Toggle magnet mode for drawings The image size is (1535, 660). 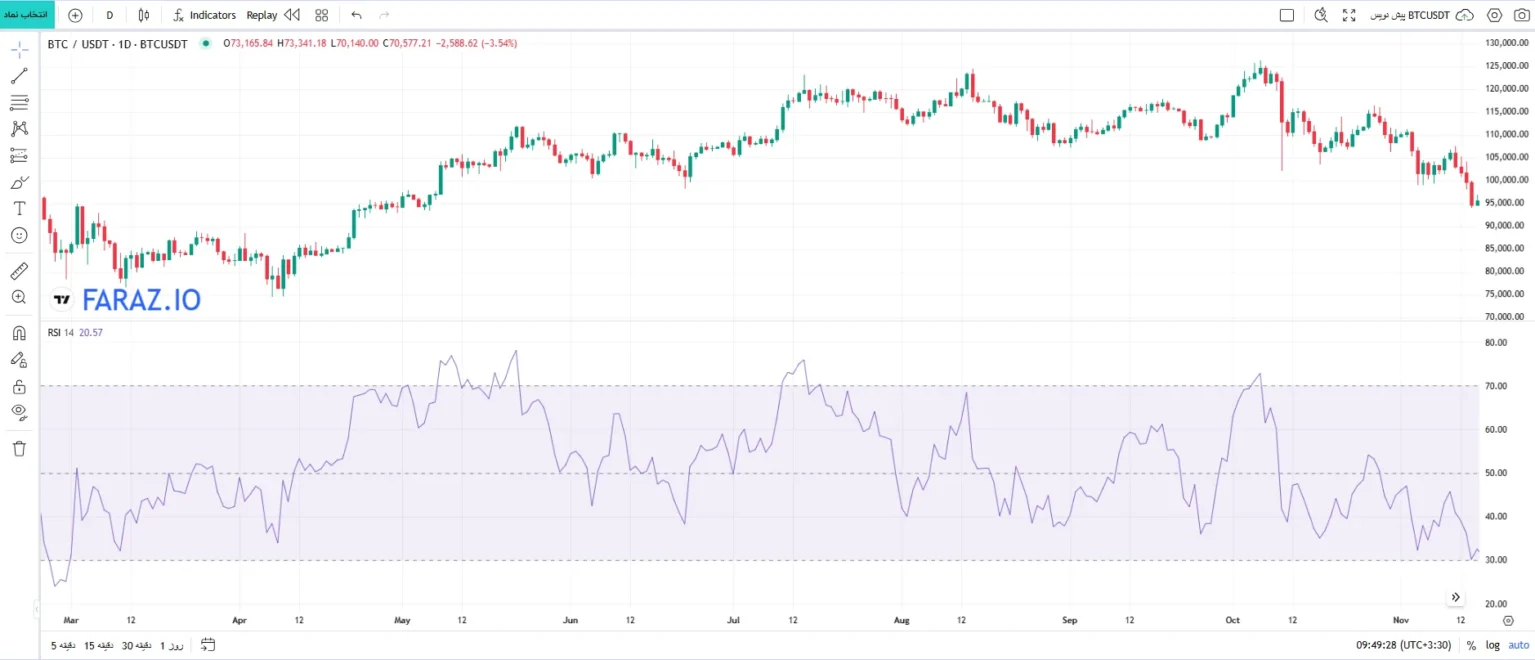pyautogui.click(x=19, y=331)
